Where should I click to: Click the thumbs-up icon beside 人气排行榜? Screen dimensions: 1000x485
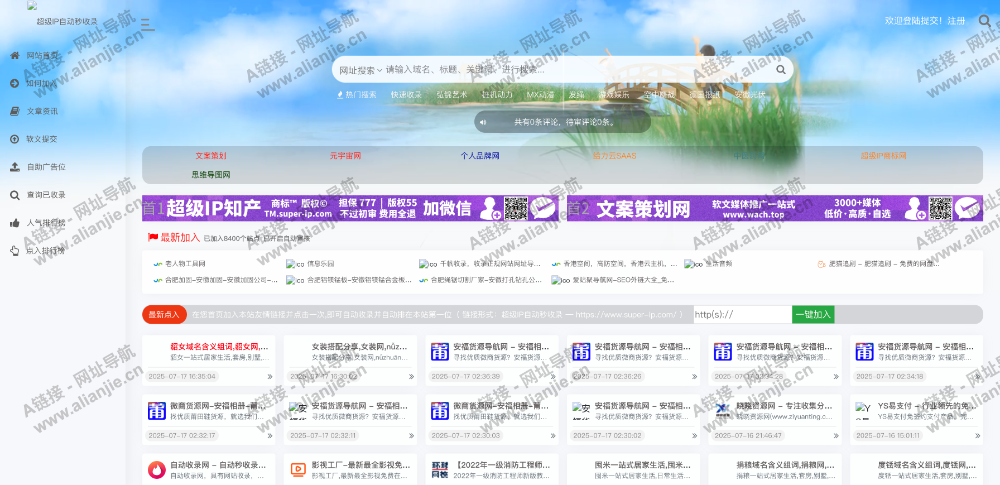click(14, 223)
